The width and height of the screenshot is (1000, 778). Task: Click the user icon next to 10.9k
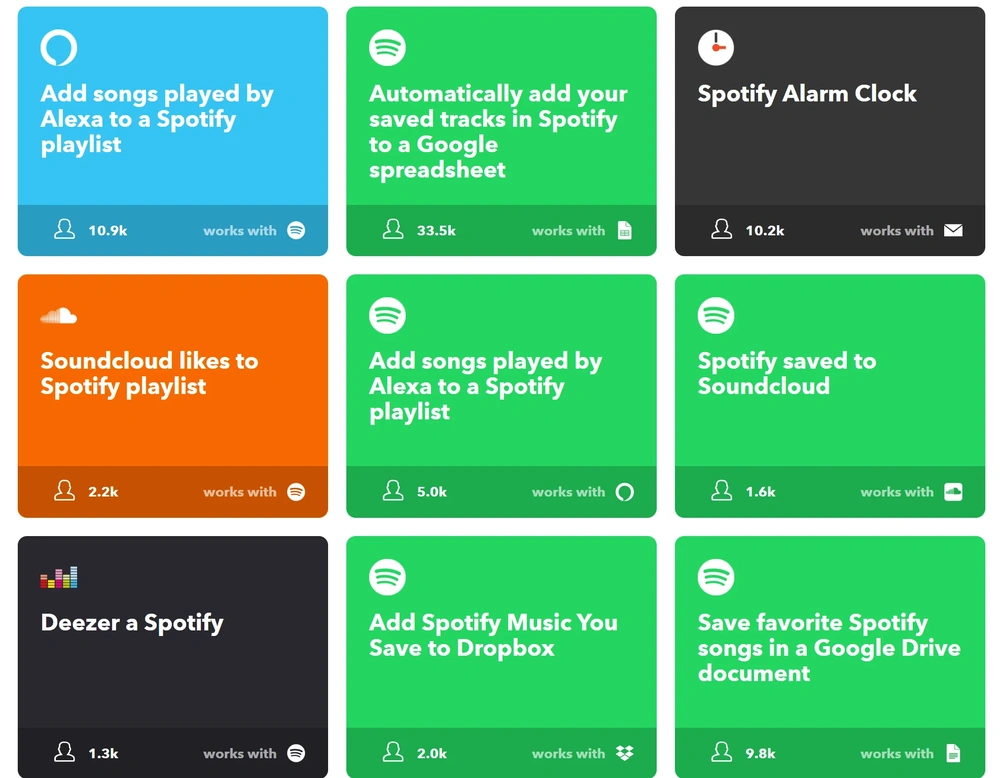click(64, 230)
